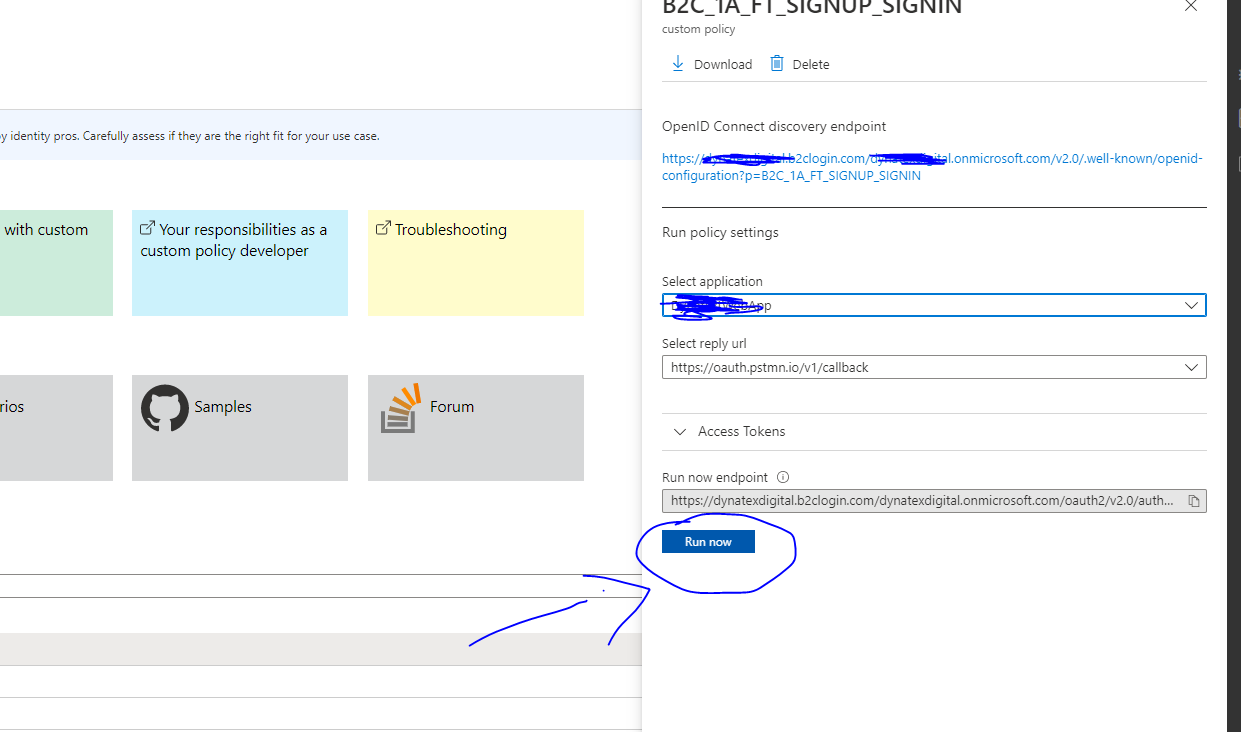This screenshot has height=732, width=1241.
Task: Click the 'Run policy settings' heading
Action: [720, 233]
